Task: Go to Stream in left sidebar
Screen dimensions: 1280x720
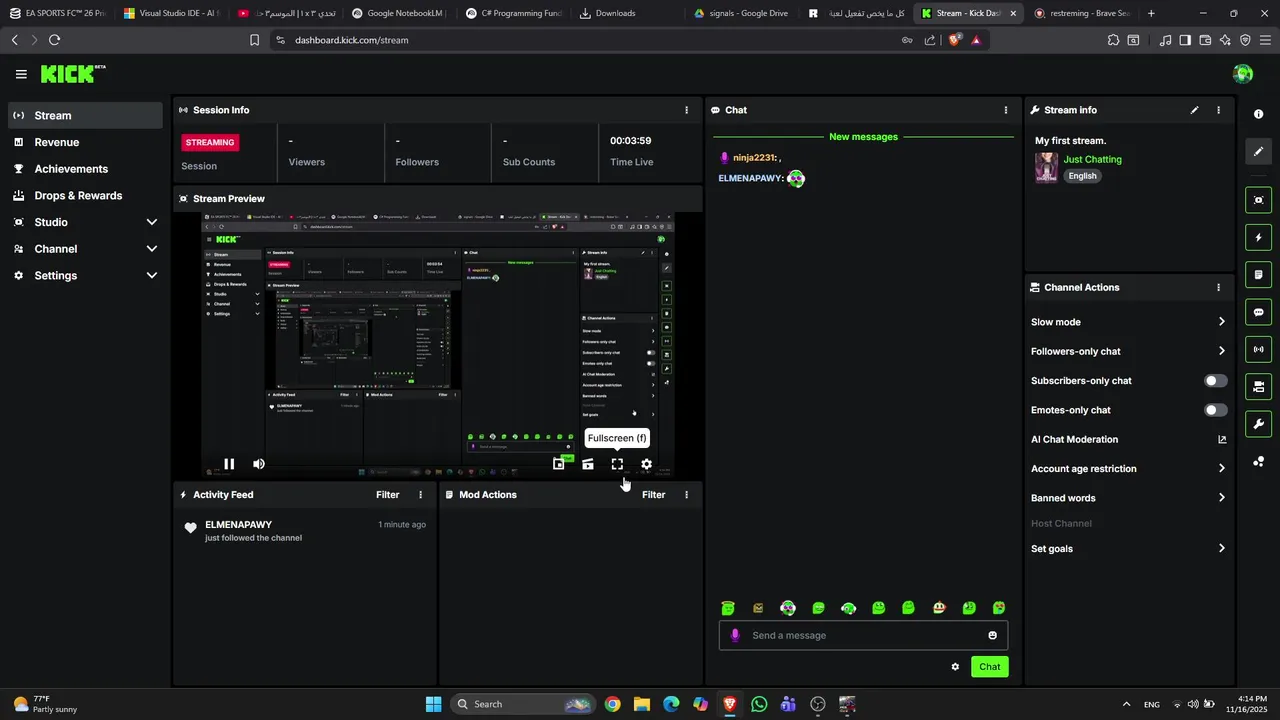Action: (85, 115)
